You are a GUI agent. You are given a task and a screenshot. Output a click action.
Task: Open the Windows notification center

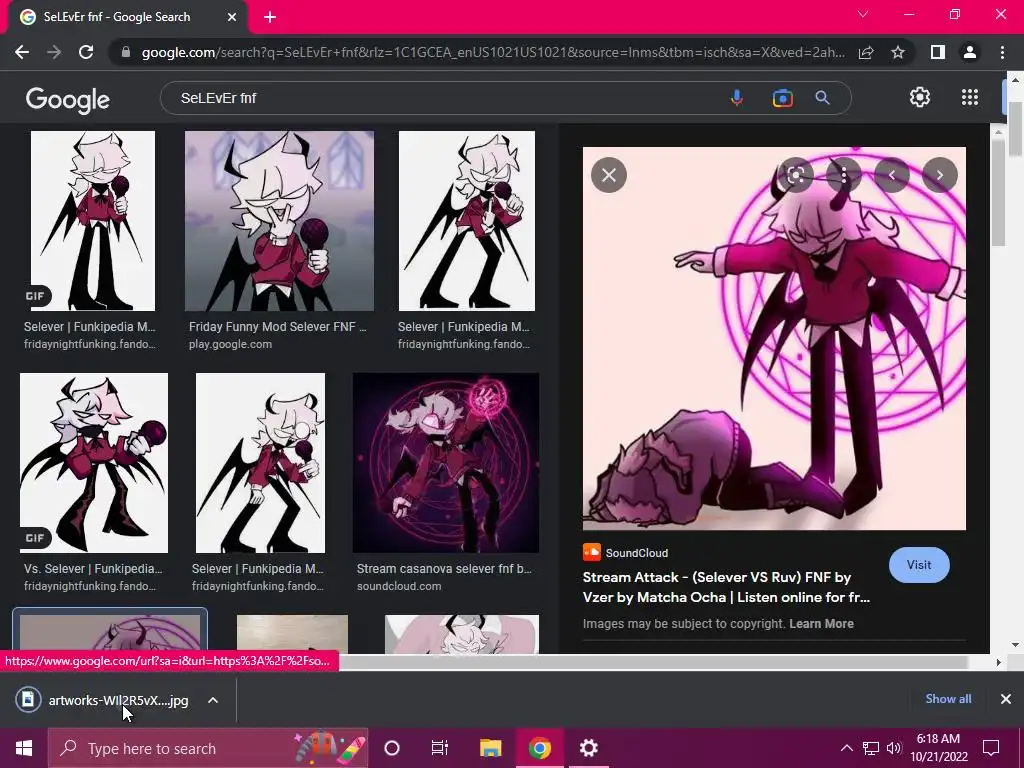pos(991,748)
